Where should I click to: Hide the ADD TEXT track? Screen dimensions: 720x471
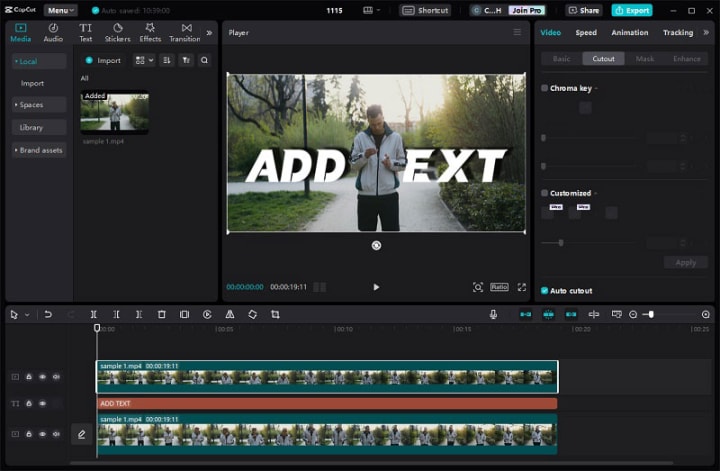[x=42, y=404]
